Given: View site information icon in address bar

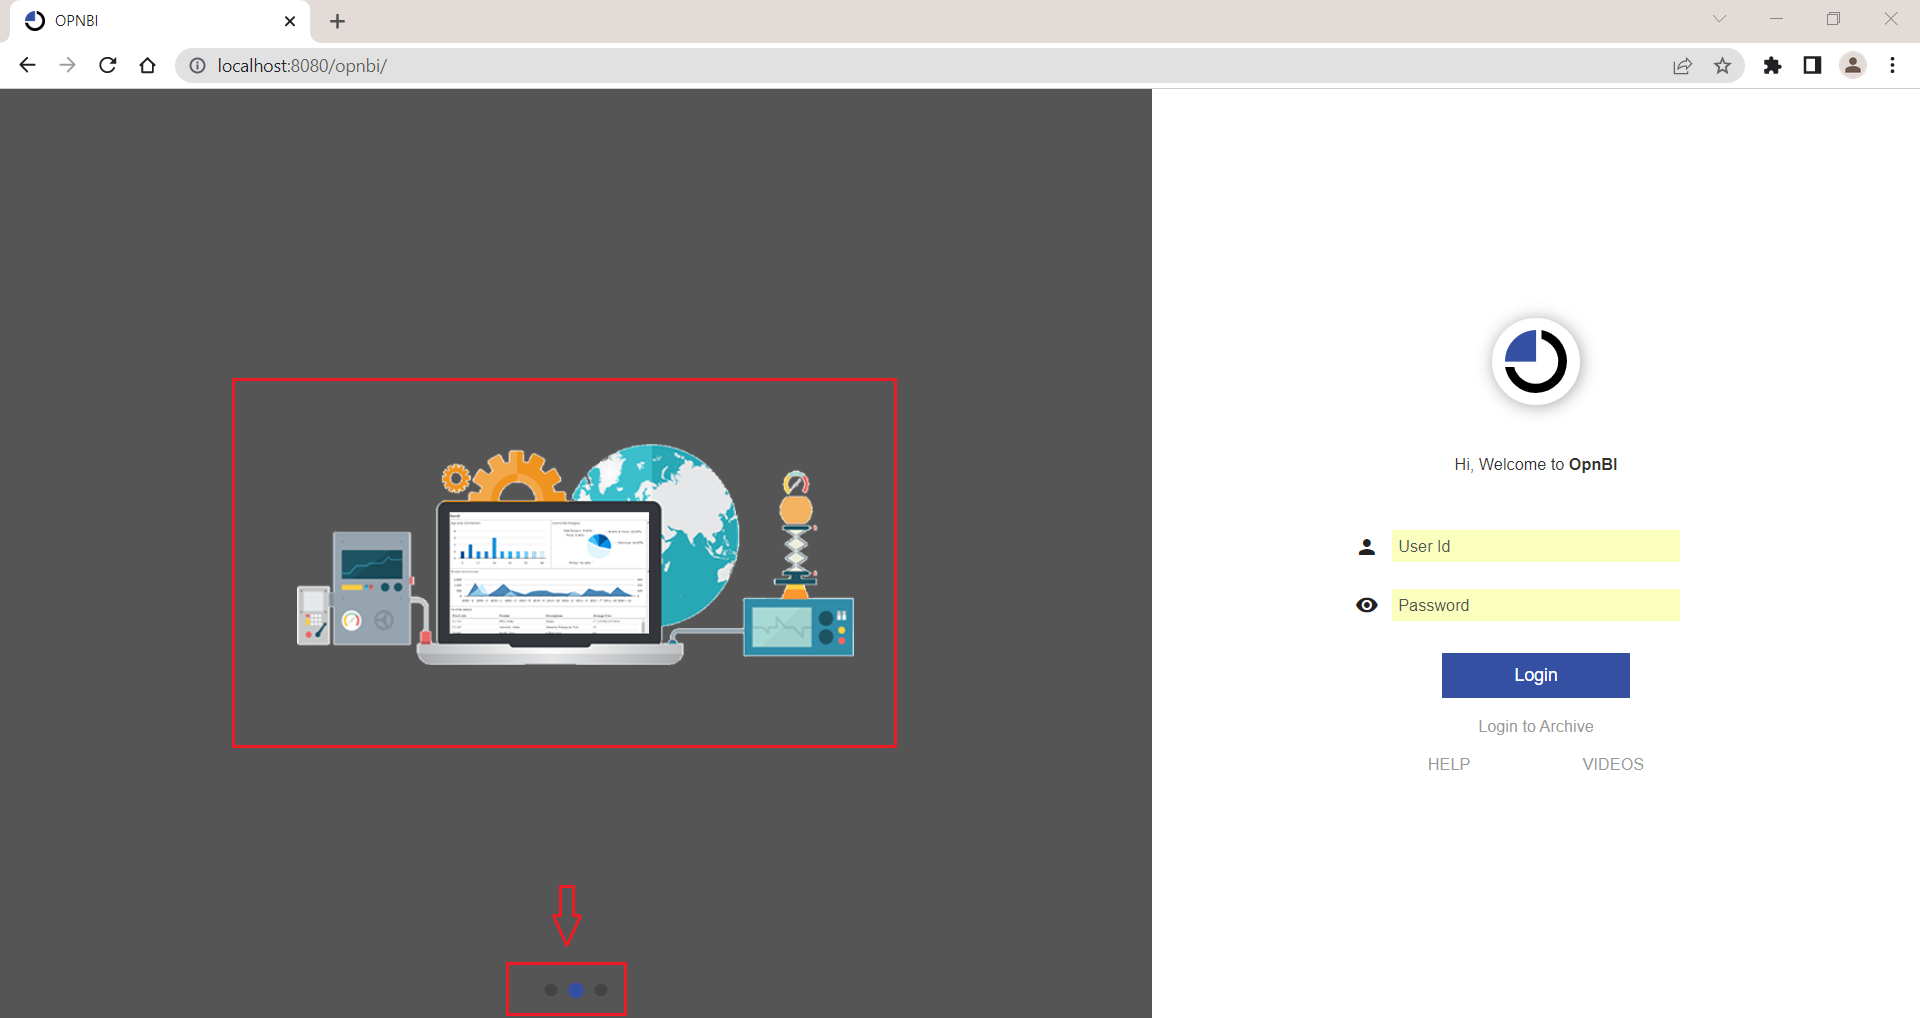Looking at the screenshot, I should tap(197, 65).
